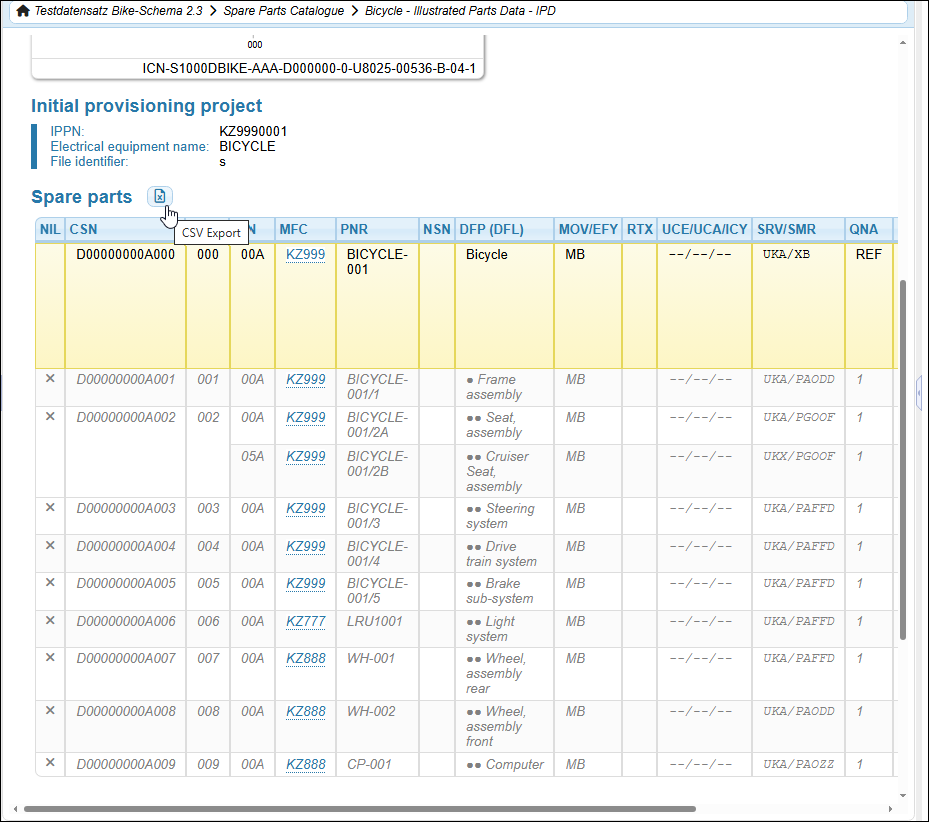Click the PNR column header
This screenshot has height=822, width=929.
[377, 229]
